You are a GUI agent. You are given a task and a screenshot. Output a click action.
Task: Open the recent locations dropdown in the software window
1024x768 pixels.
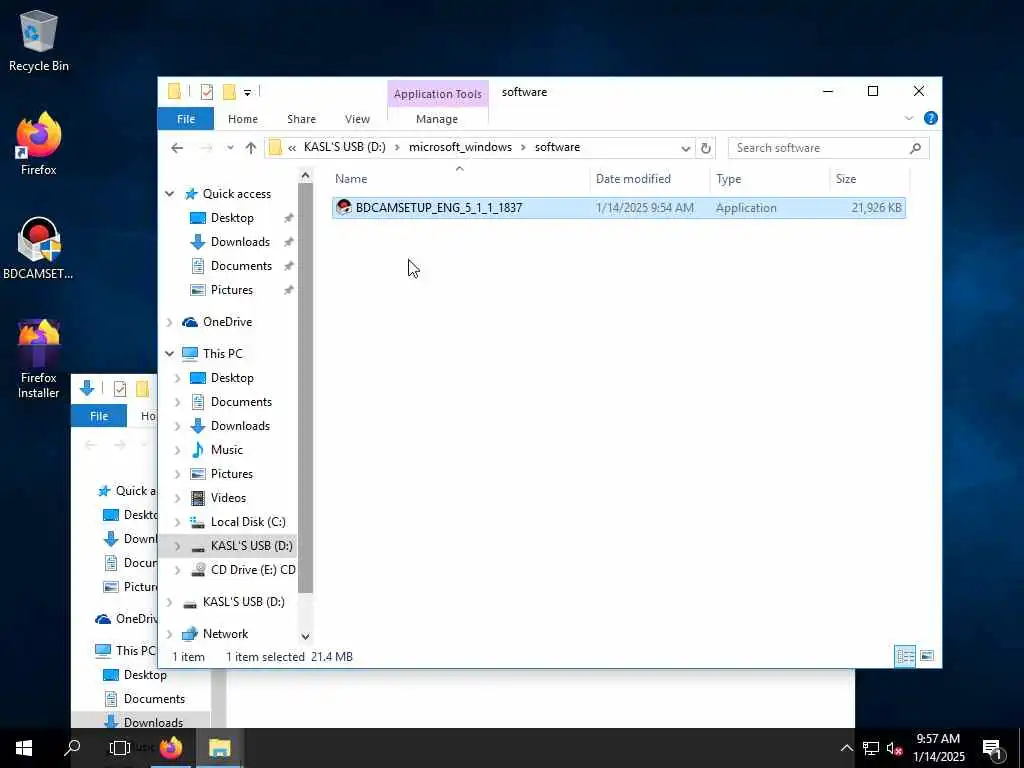[x=230, y=148]
